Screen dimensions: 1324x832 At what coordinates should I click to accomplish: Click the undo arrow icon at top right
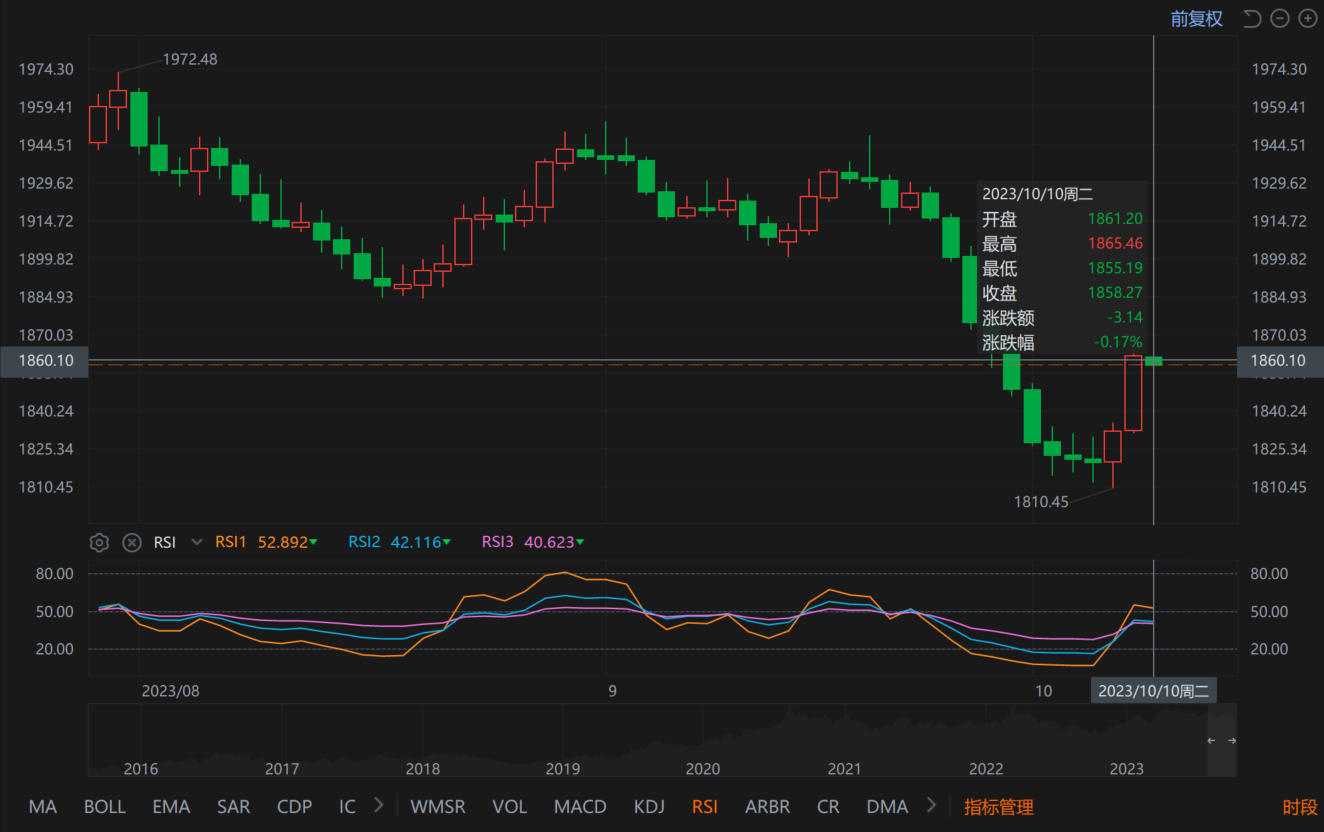tap(1252, 19)
